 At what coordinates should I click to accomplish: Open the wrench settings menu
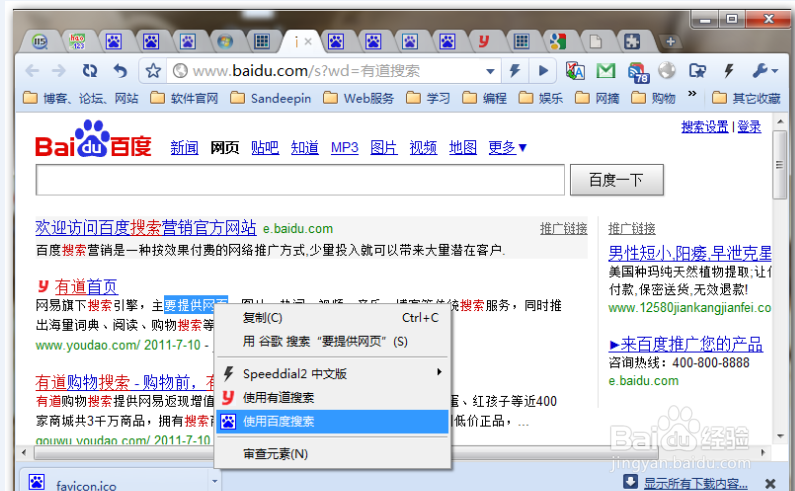(764, 71)
